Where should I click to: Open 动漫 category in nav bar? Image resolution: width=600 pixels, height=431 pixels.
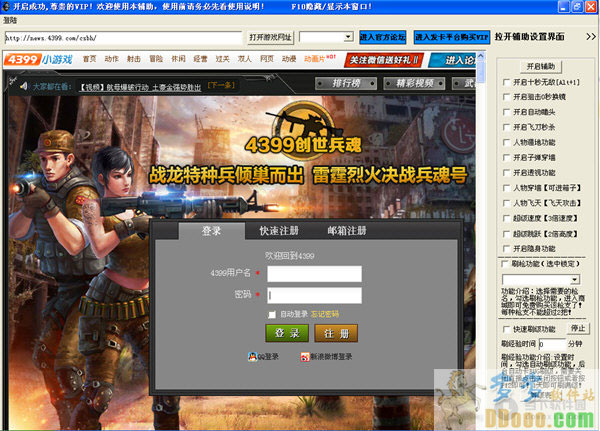[289, 59]
